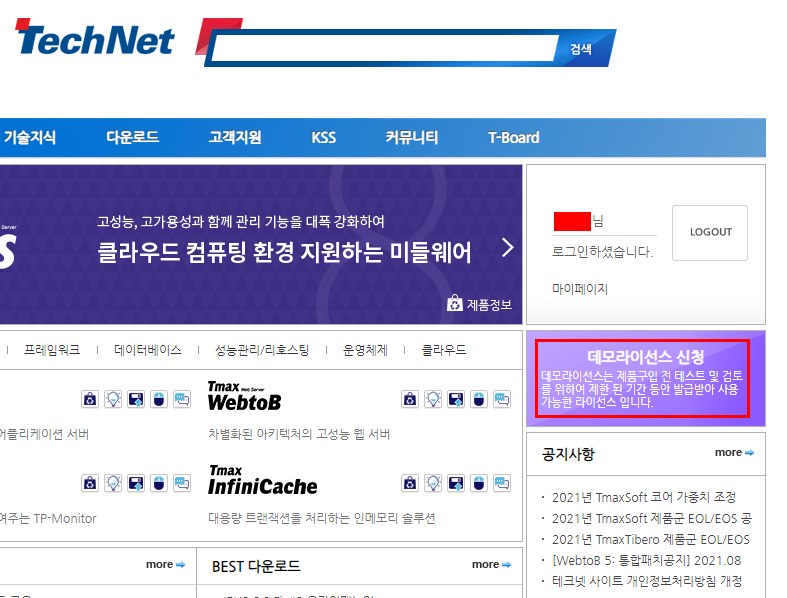Image resolution: width=787 pixels, height=598 pixels.
Task: Open the chat bubbles icon for WebtoB
Action: pos(502,399)
